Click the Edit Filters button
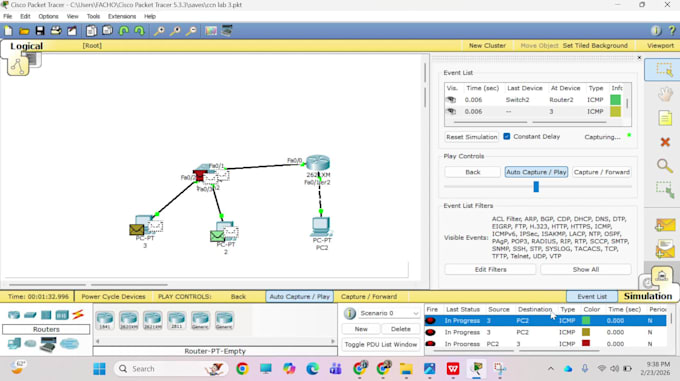 490,269
